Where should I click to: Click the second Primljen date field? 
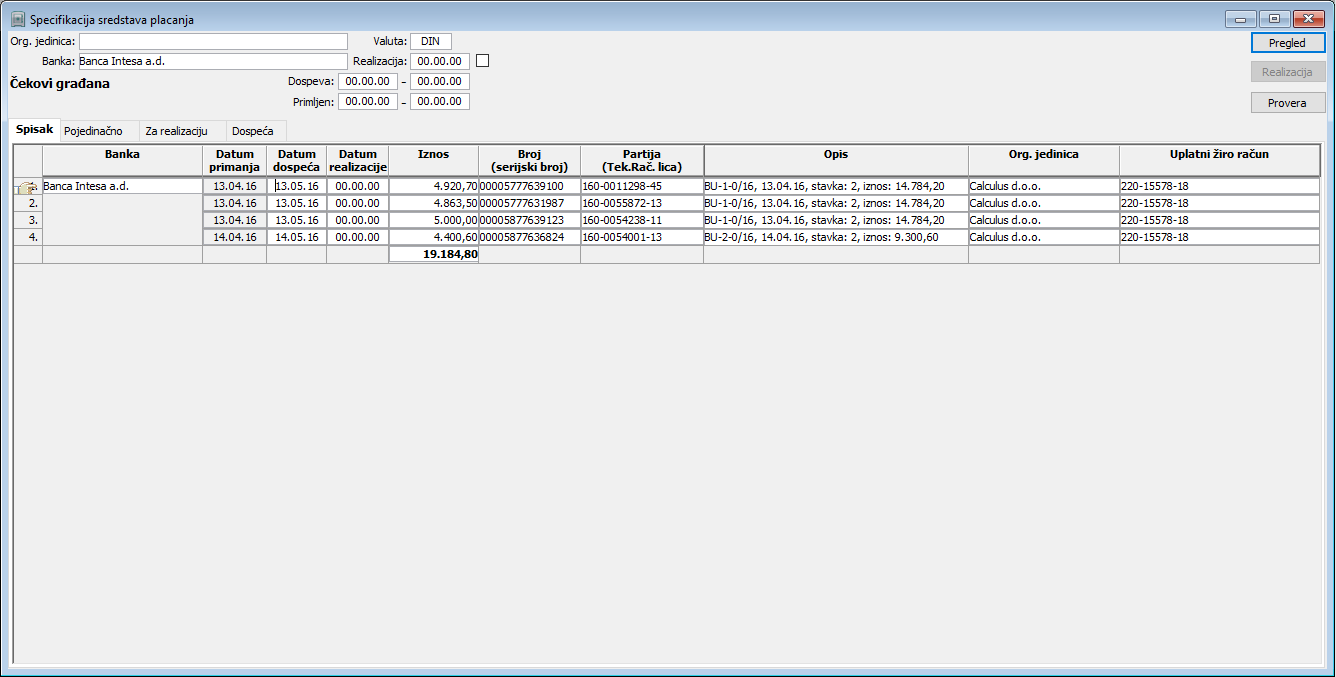click(x=440, y=101)
